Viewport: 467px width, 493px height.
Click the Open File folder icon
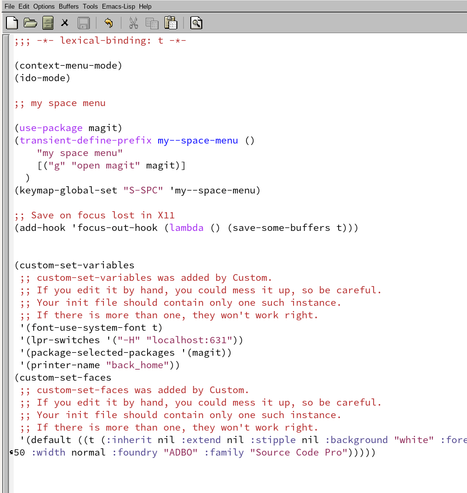tap(30, 23)
